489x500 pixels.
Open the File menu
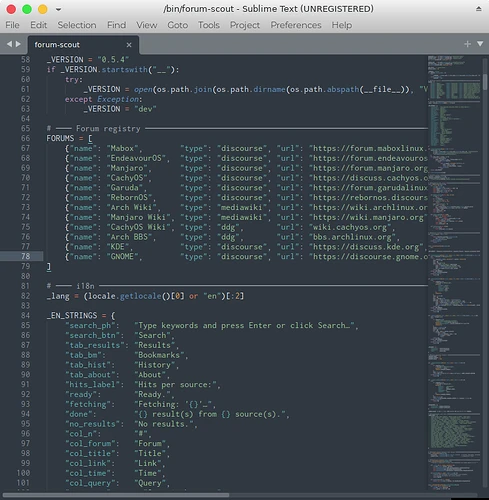(x=12, y=25)
